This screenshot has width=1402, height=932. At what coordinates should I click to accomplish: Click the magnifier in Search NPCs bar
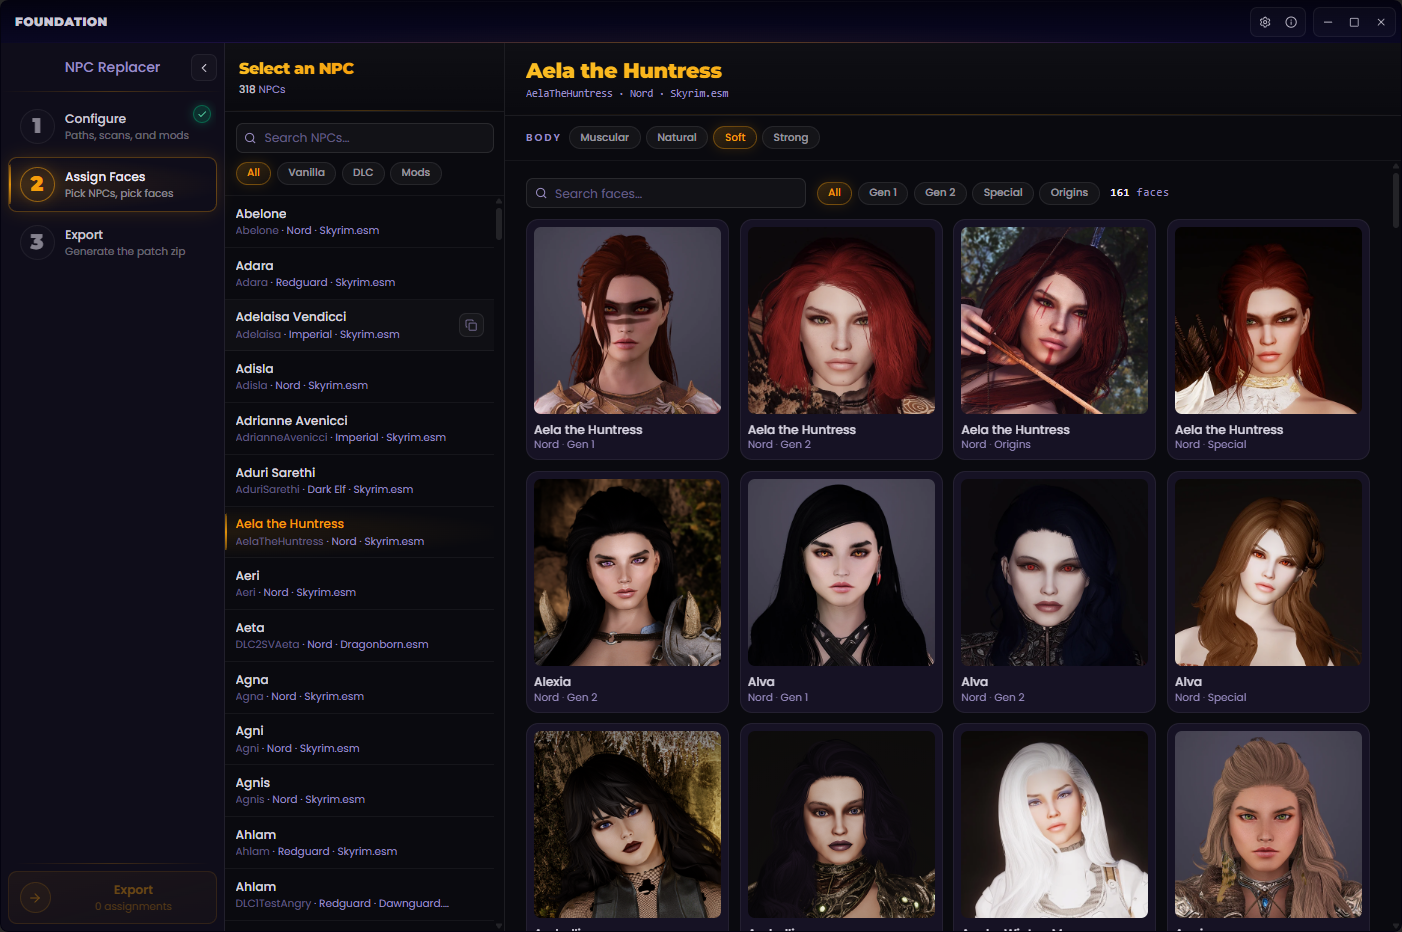[x=250, y=137]
